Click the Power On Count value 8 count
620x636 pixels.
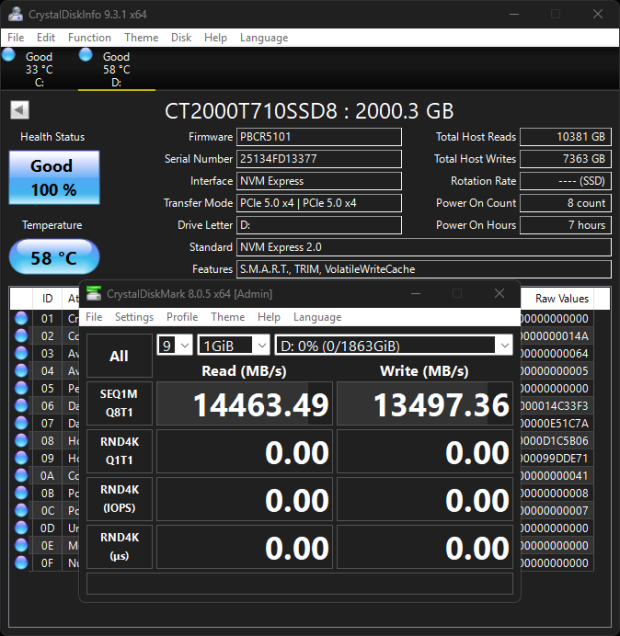pyautogui.click(x=566, y=203)
